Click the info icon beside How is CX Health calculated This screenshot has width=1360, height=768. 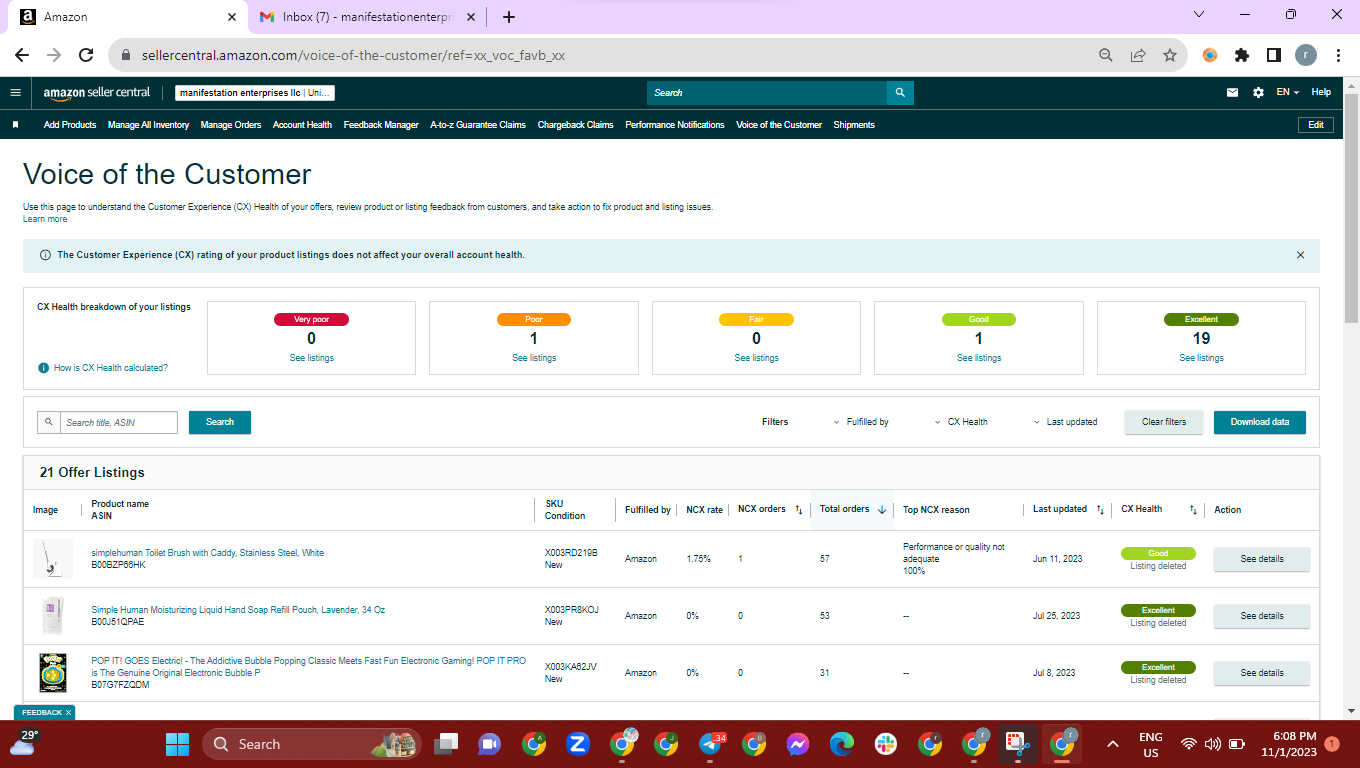43,368
